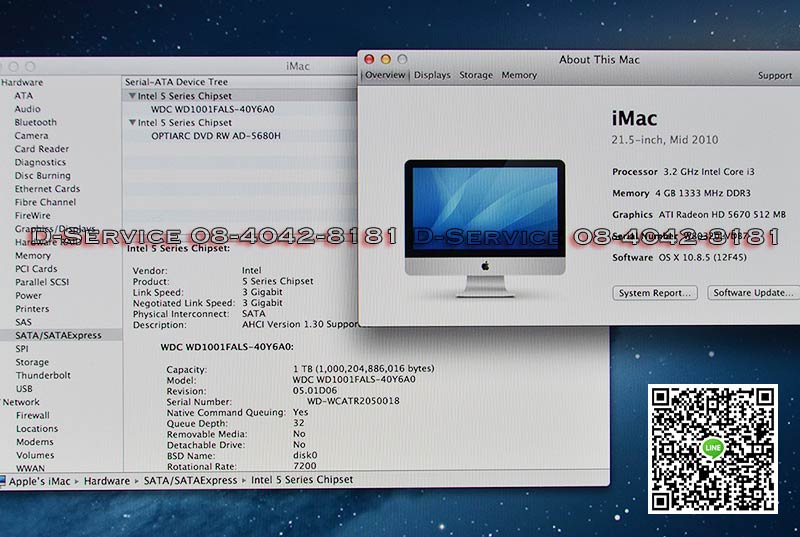The height and width of the screenshot is (537, 800).
Task: Select Card Reader in the sidebar
Action: [41, 148]
